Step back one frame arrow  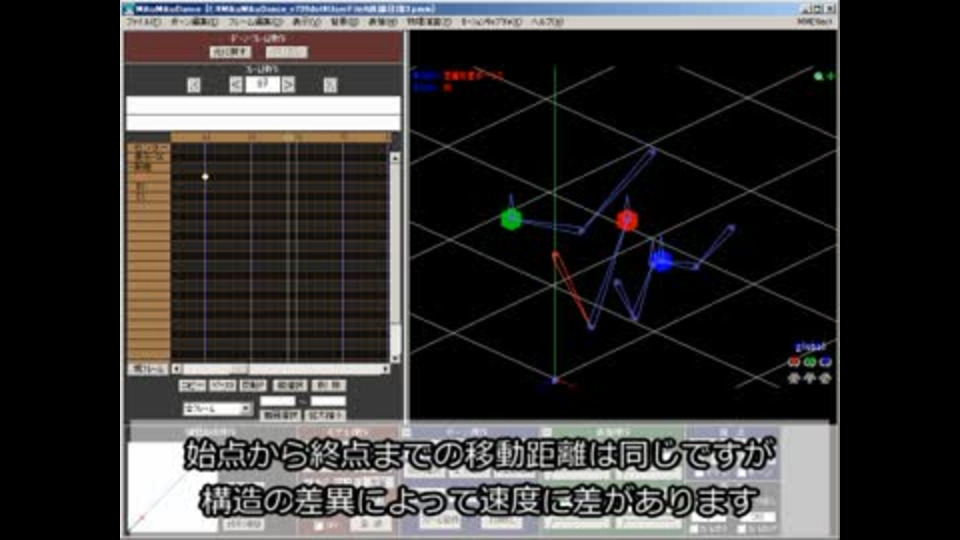236,85
